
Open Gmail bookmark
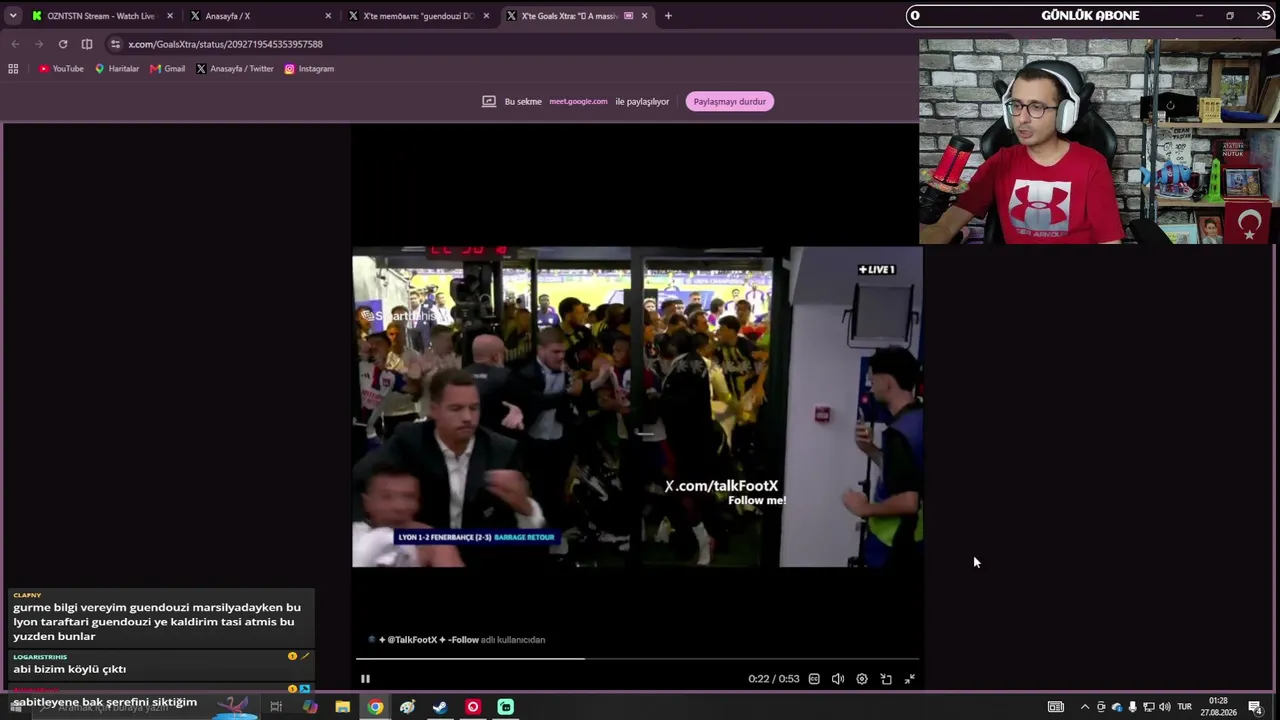[x=168, y=69]
